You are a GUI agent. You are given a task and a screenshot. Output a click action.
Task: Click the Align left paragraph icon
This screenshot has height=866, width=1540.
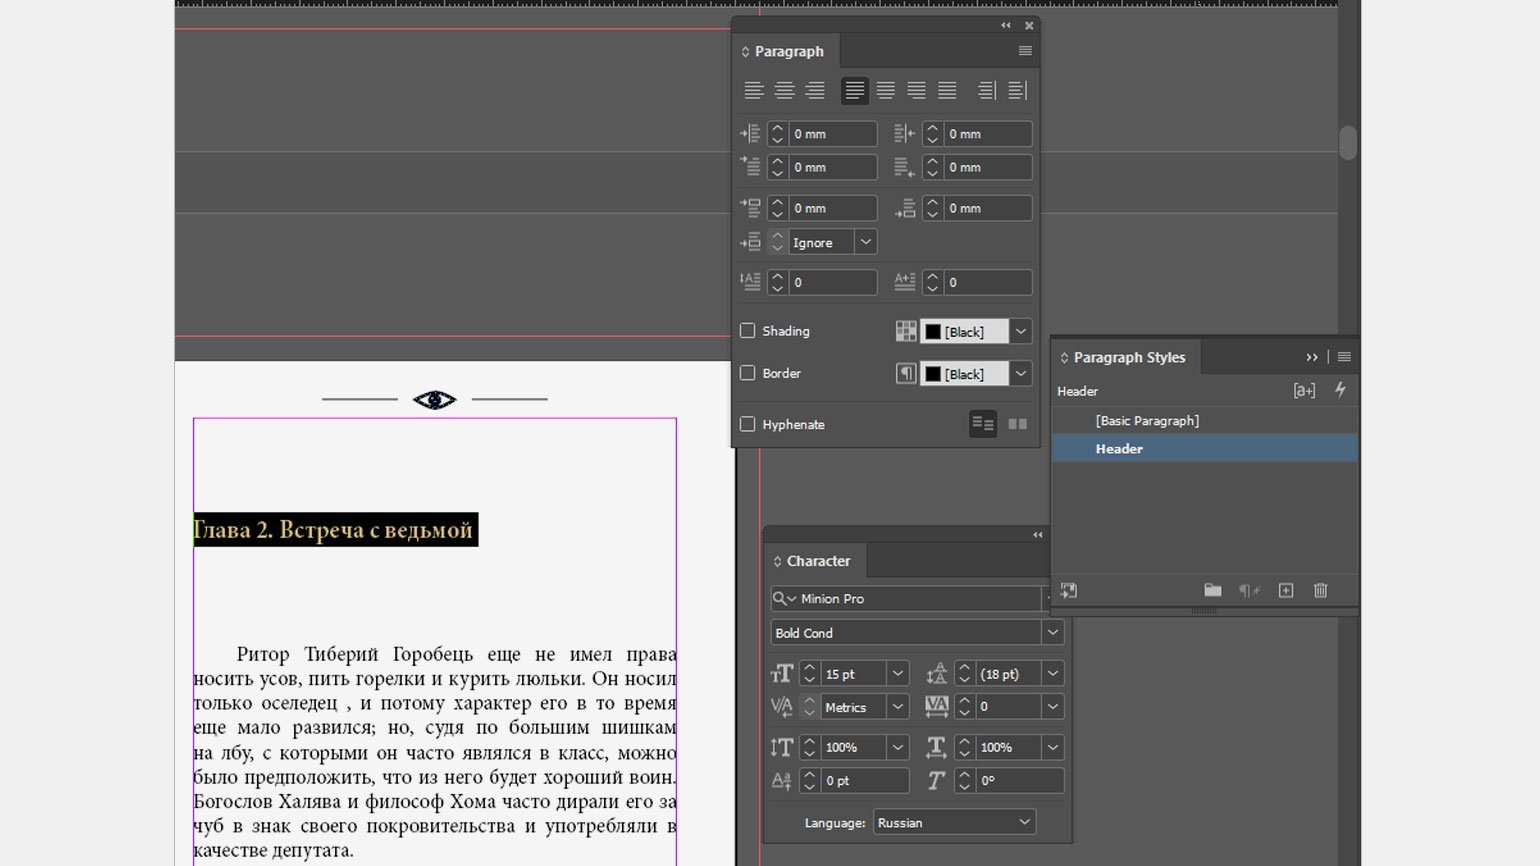(x=754, y=91)
